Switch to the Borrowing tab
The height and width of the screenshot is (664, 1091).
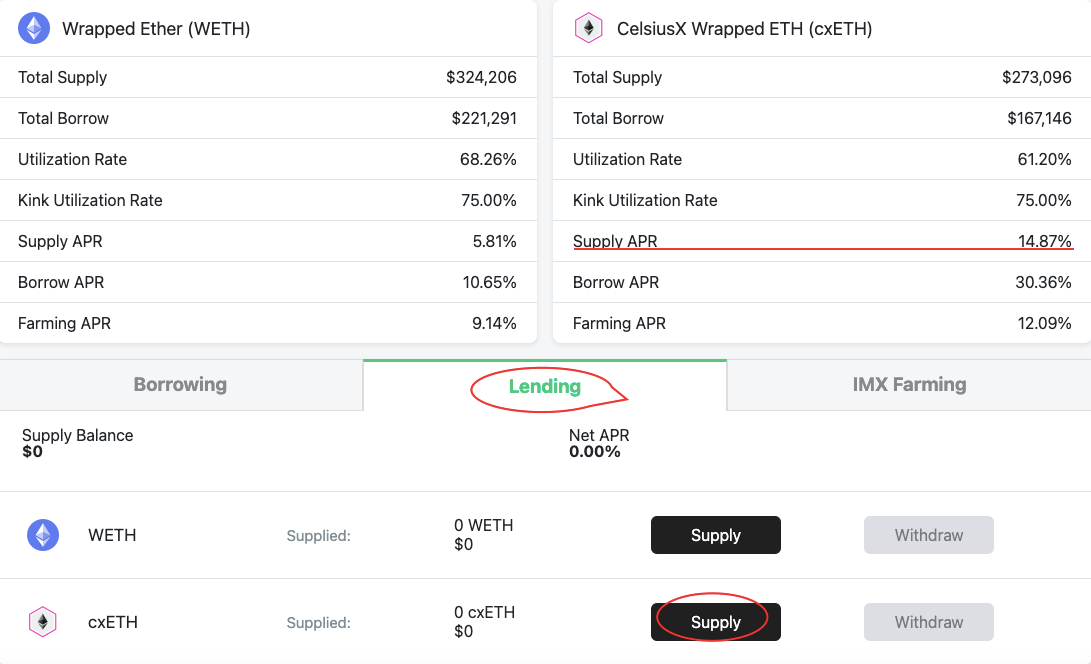pyautogui.click(x=180, y=385)
